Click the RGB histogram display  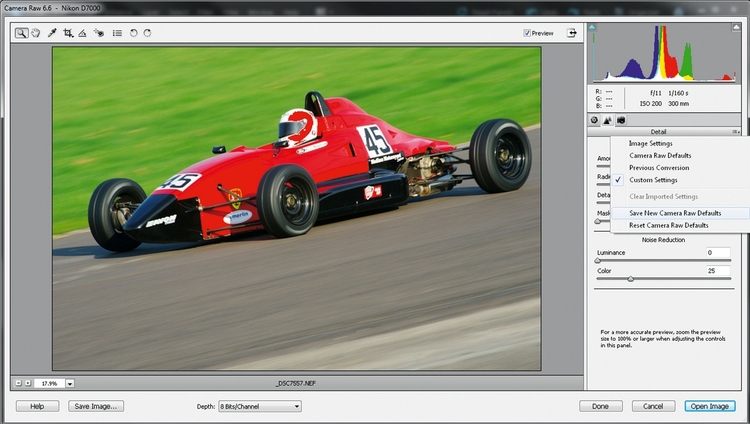(664, 54)
